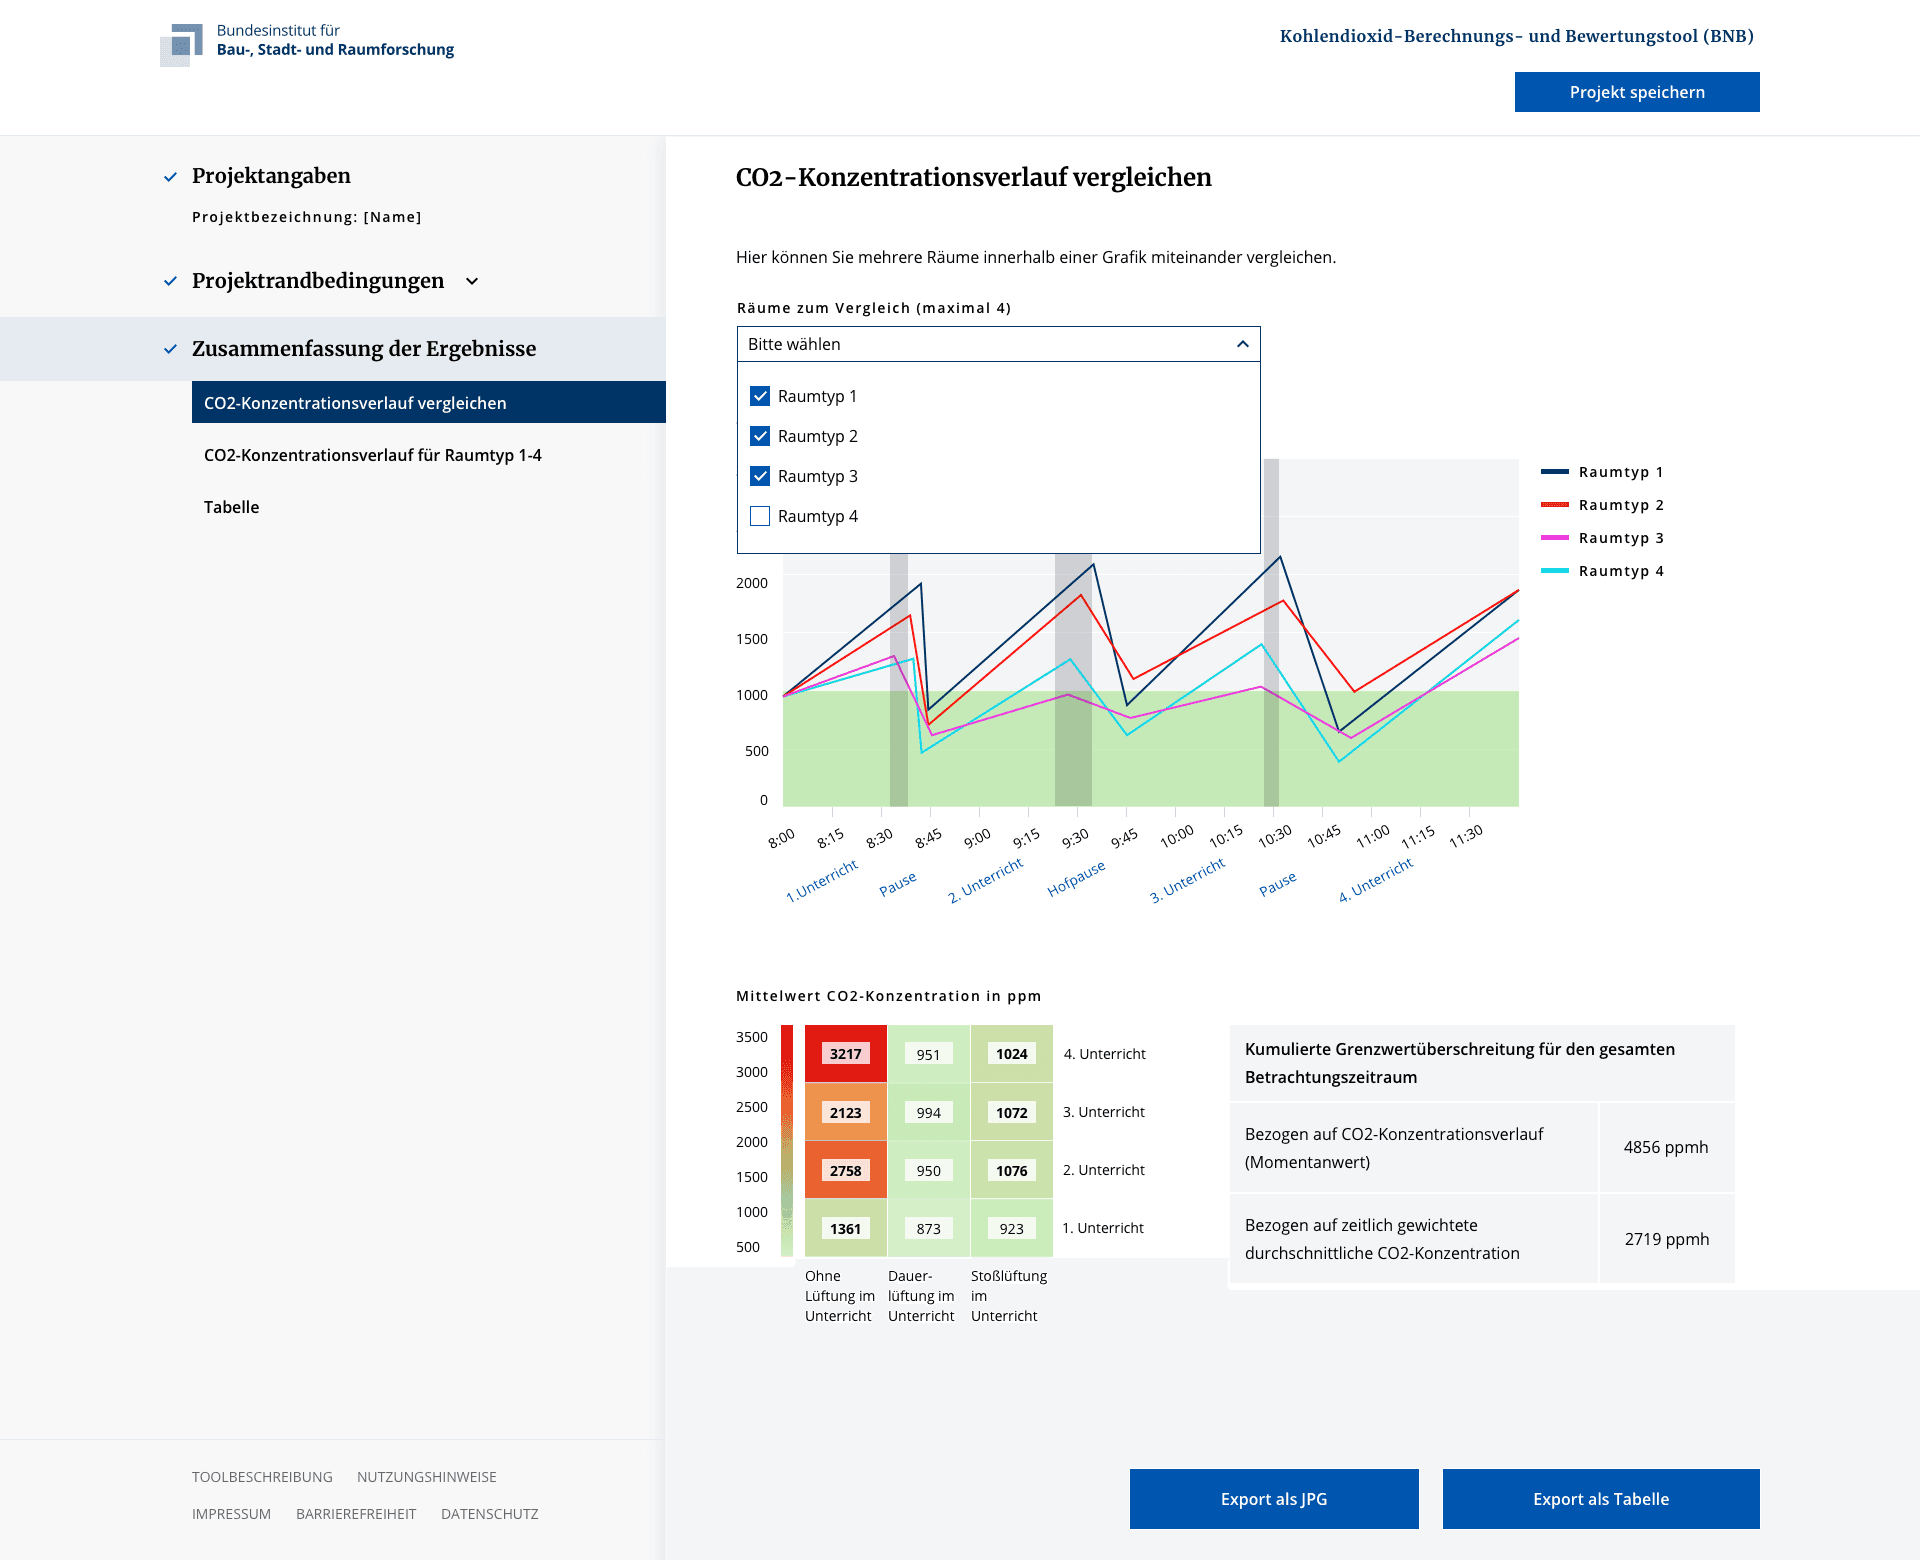Click heatmap cell value 2123
Viewport: 1920px width, 1560px height.
(x=845, y=1113)
